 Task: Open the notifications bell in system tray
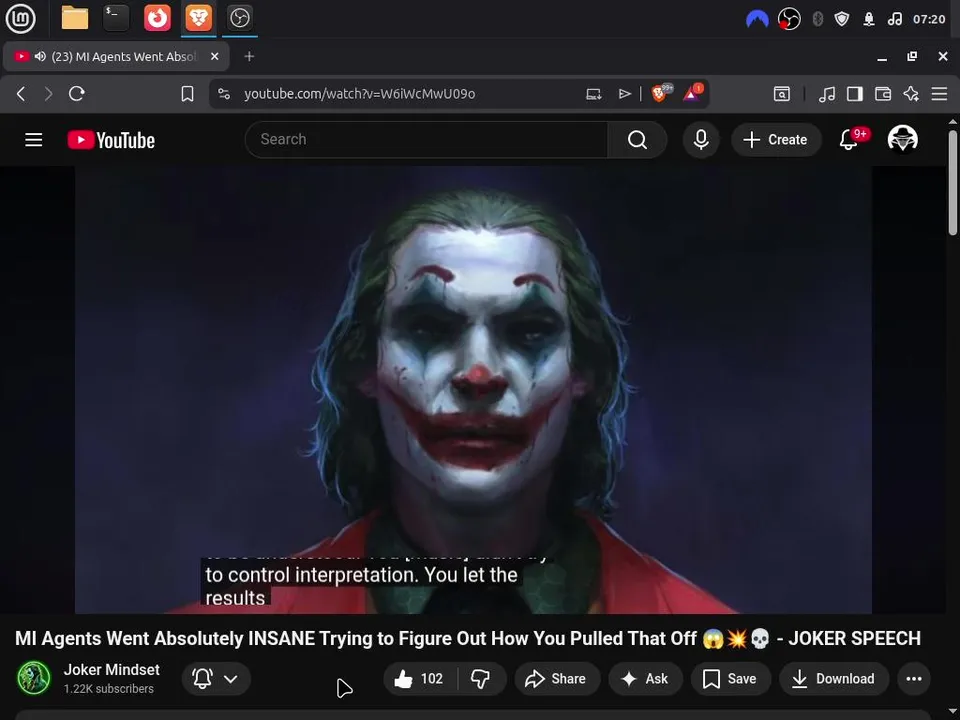[x=869, y=20]
